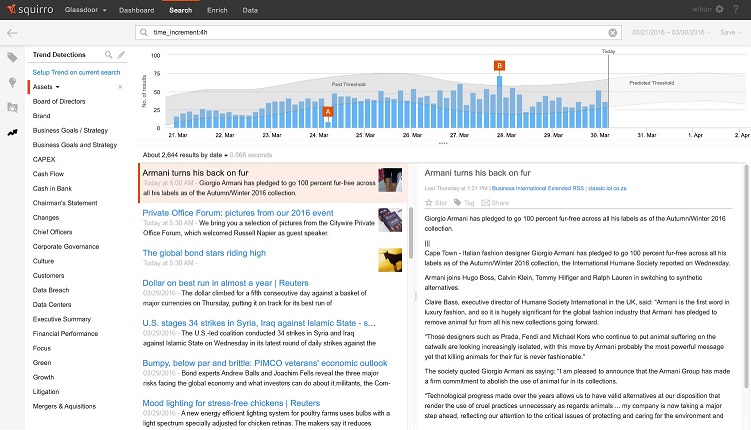Click marker B on the trend chart
Screen dimensions: 751x430
[499, 65]
